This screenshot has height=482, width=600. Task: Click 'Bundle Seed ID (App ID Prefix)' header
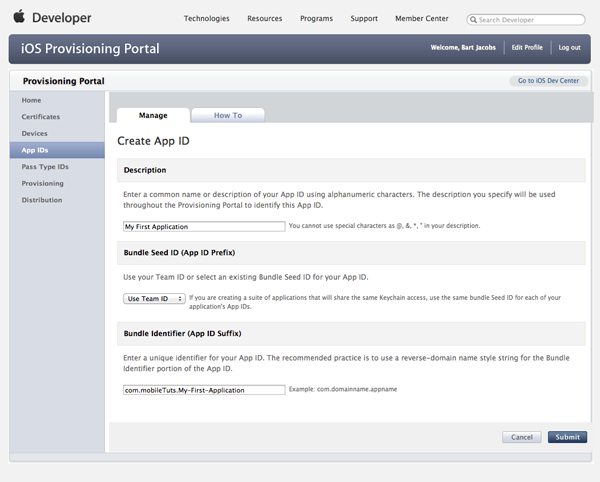(x=179, y=252)
